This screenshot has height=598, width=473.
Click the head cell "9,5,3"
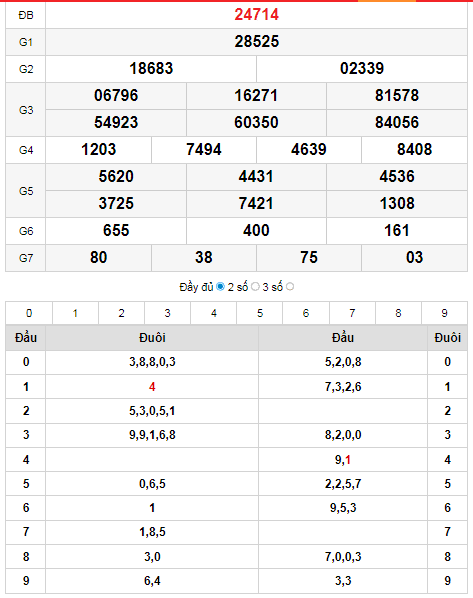pos(343,508)
